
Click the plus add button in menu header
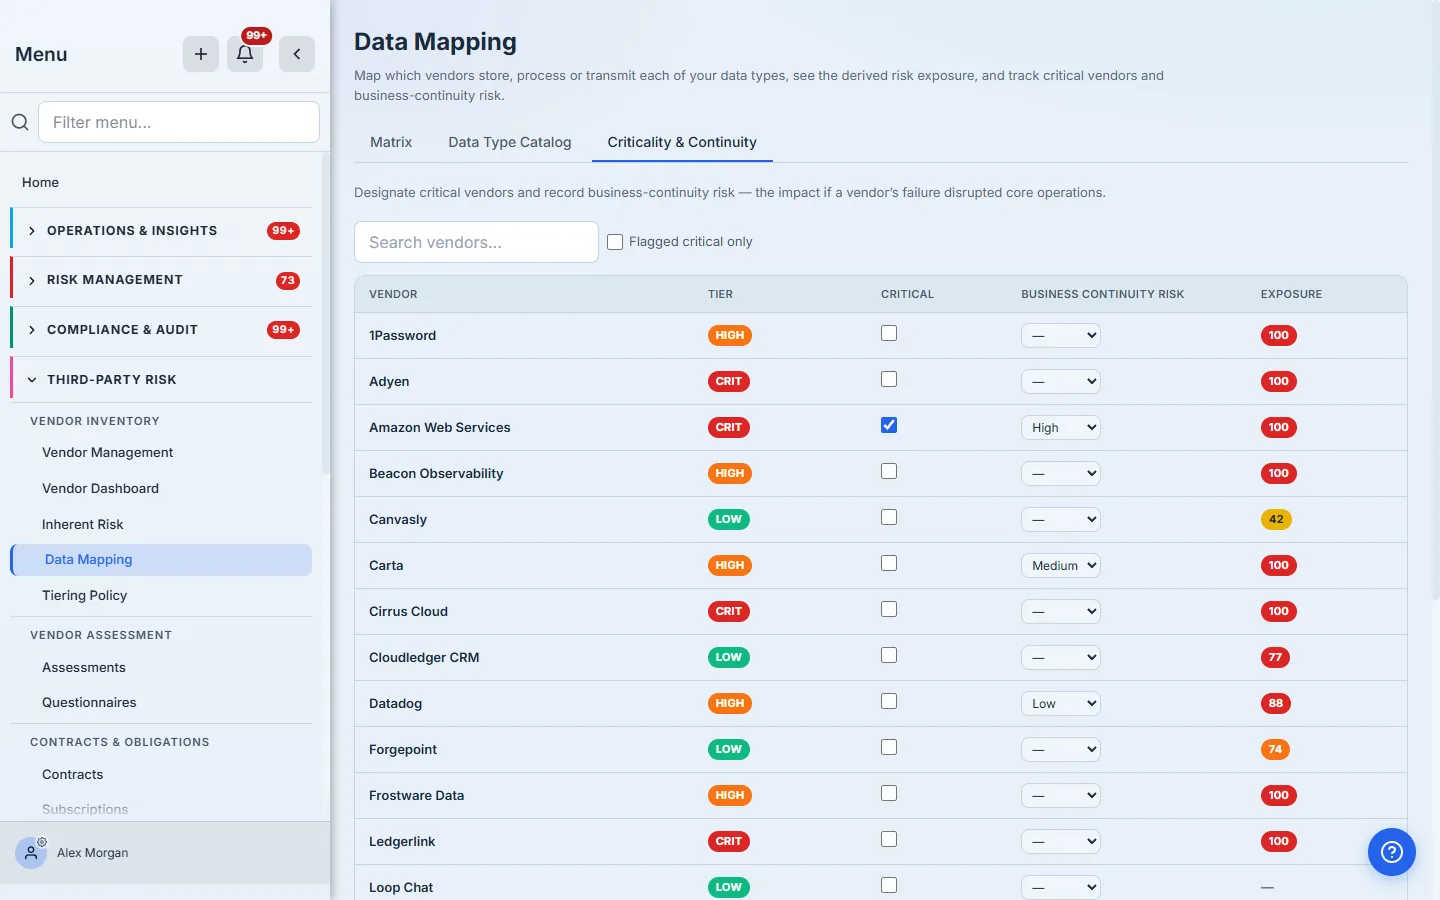click(x=201, y=54)
